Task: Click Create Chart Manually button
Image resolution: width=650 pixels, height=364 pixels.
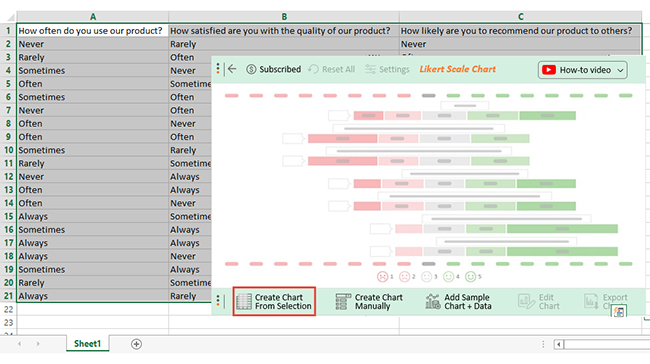Action: 369,301
